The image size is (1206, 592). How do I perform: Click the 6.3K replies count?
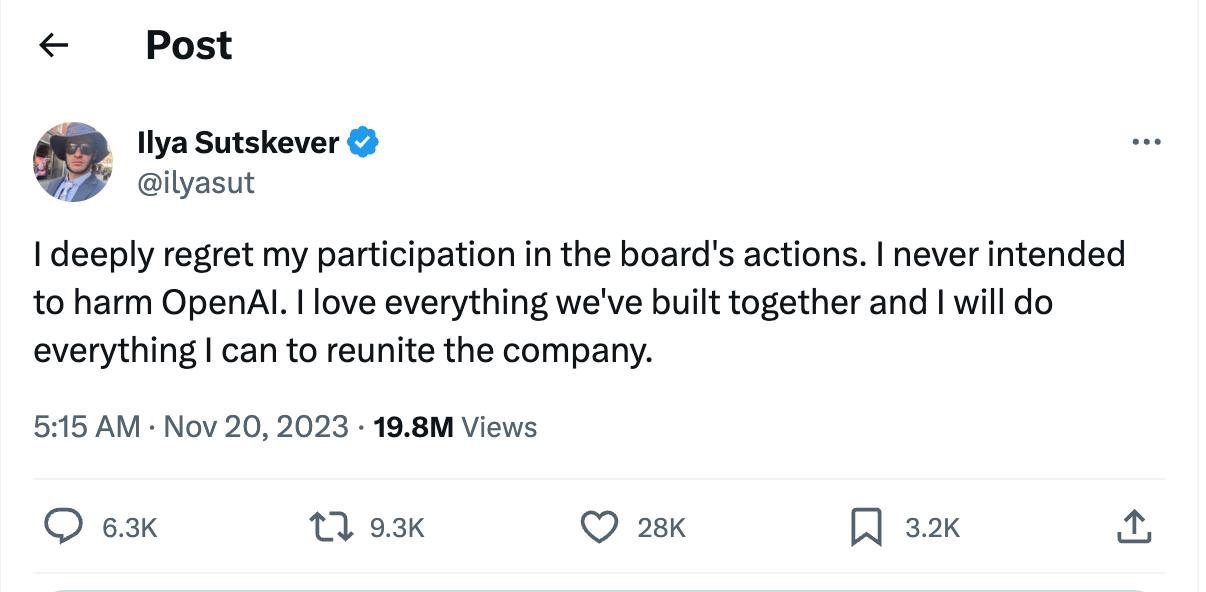130,527
